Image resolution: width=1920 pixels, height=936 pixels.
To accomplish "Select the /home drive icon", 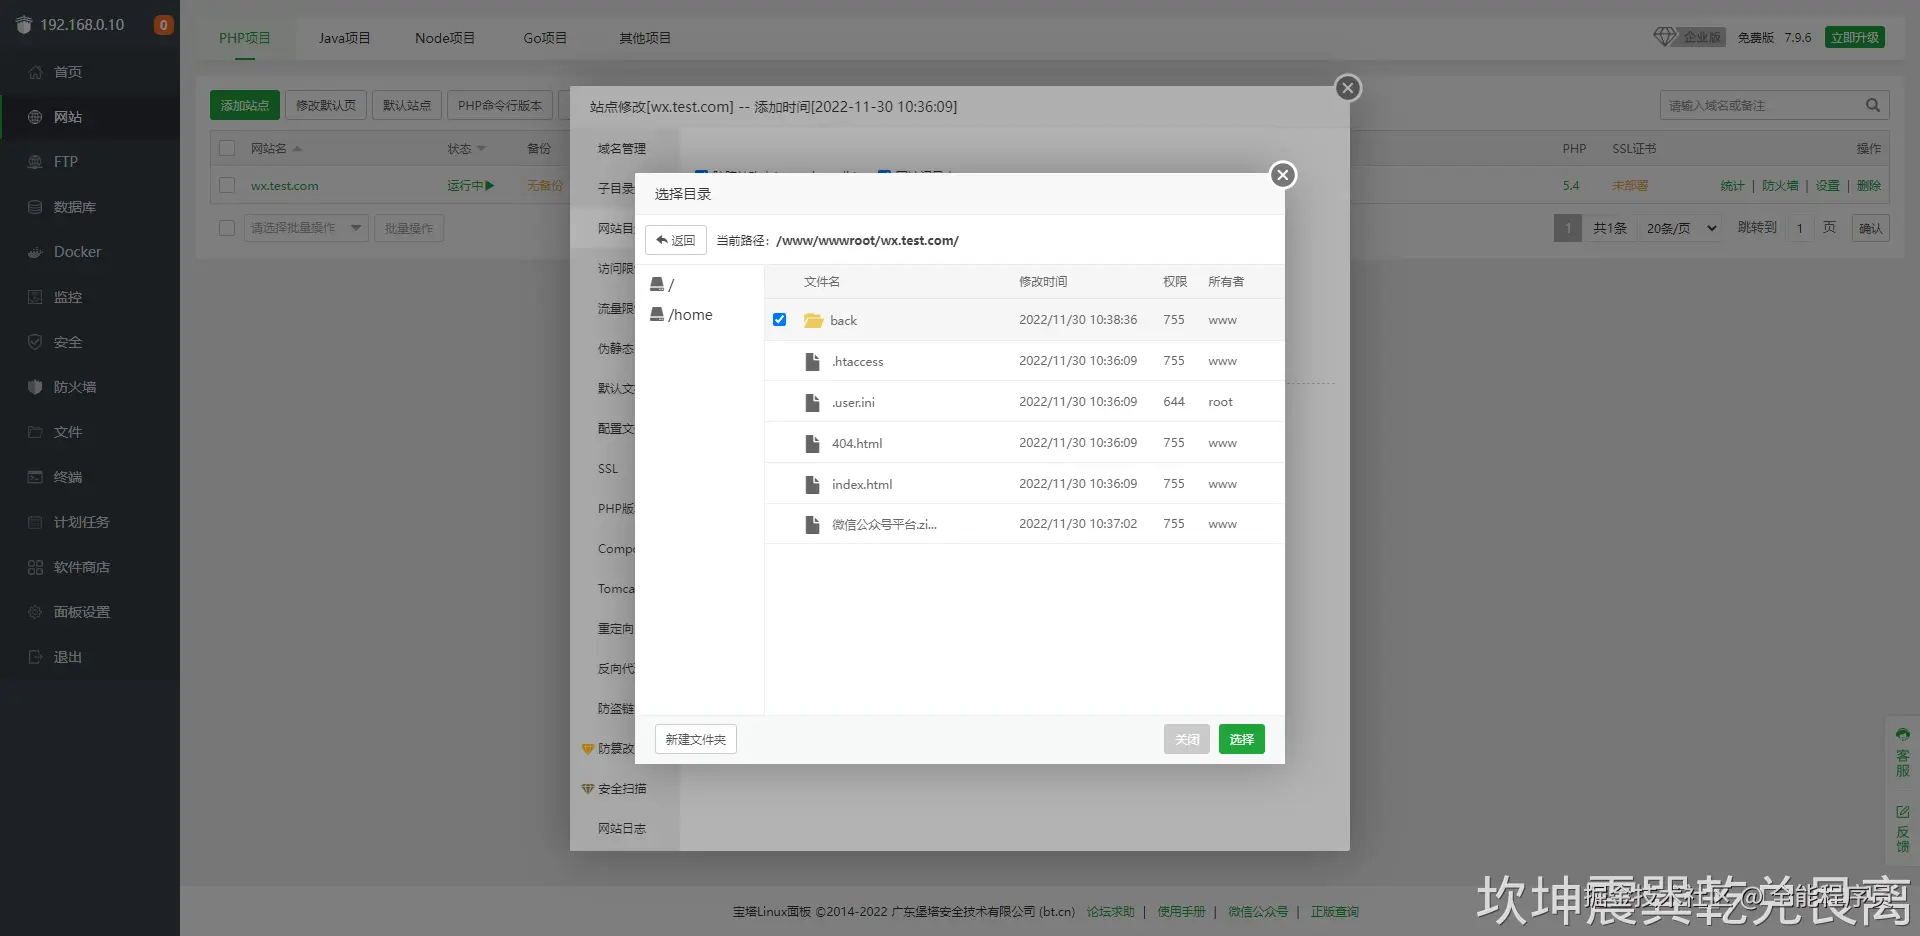I will click(x=657, y=314).
